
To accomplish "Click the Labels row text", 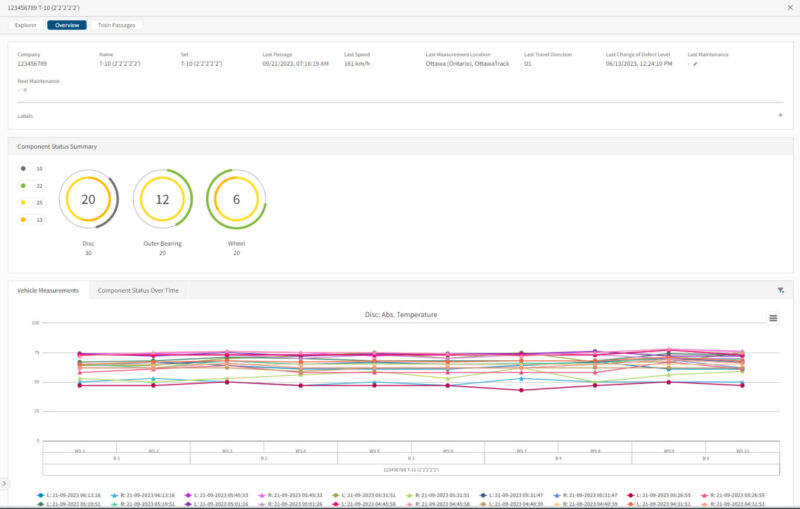I will [25, 116].
